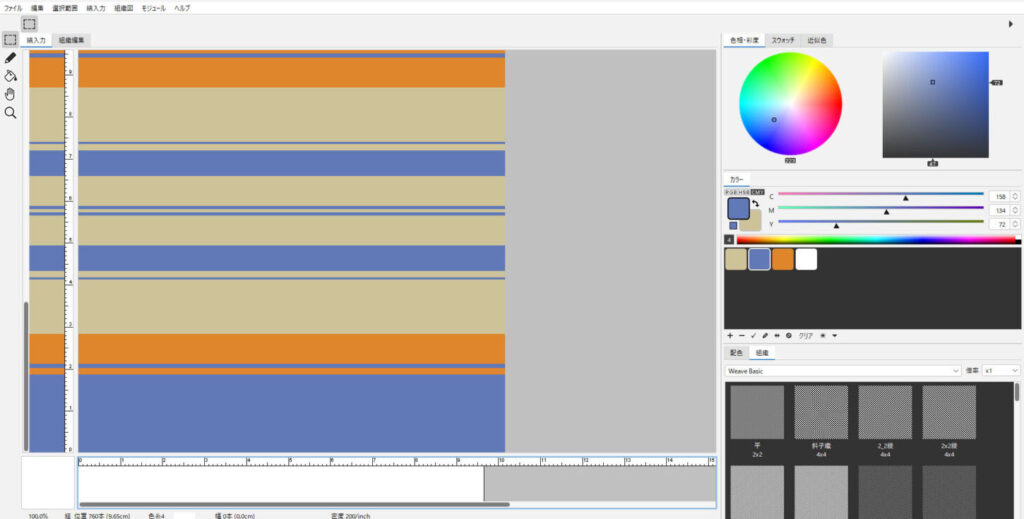Click the クリア button
The height and width of the screenshot is (519, 1024).
(x=805, y=336)
